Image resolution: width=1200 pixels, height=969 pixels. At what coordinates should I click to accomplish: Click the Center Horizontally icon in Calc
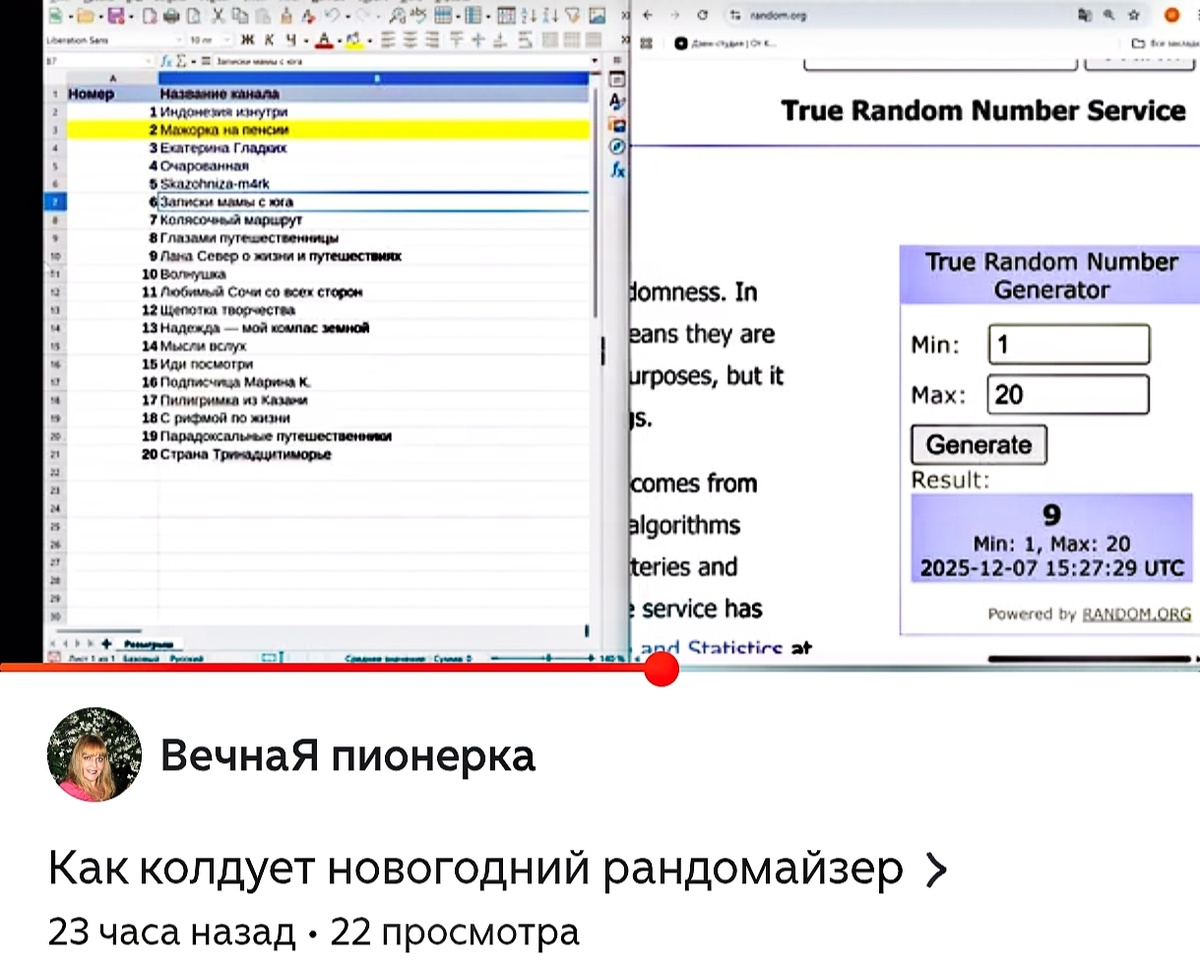(410, 40)
